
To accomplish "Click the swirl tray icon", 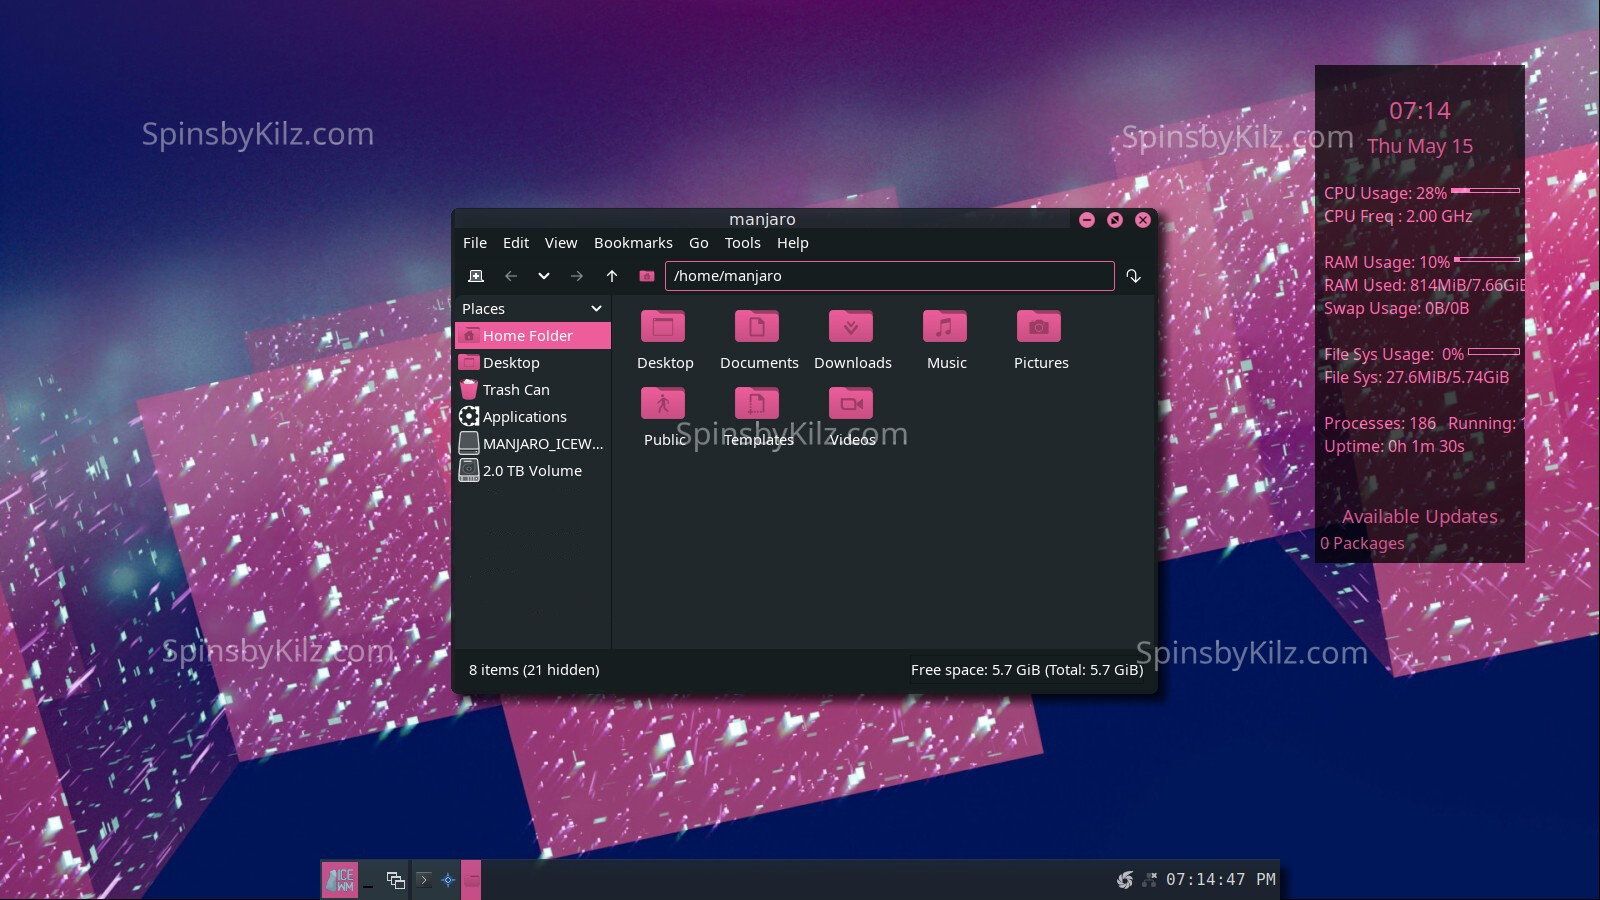I will (x=1125, y=880).
